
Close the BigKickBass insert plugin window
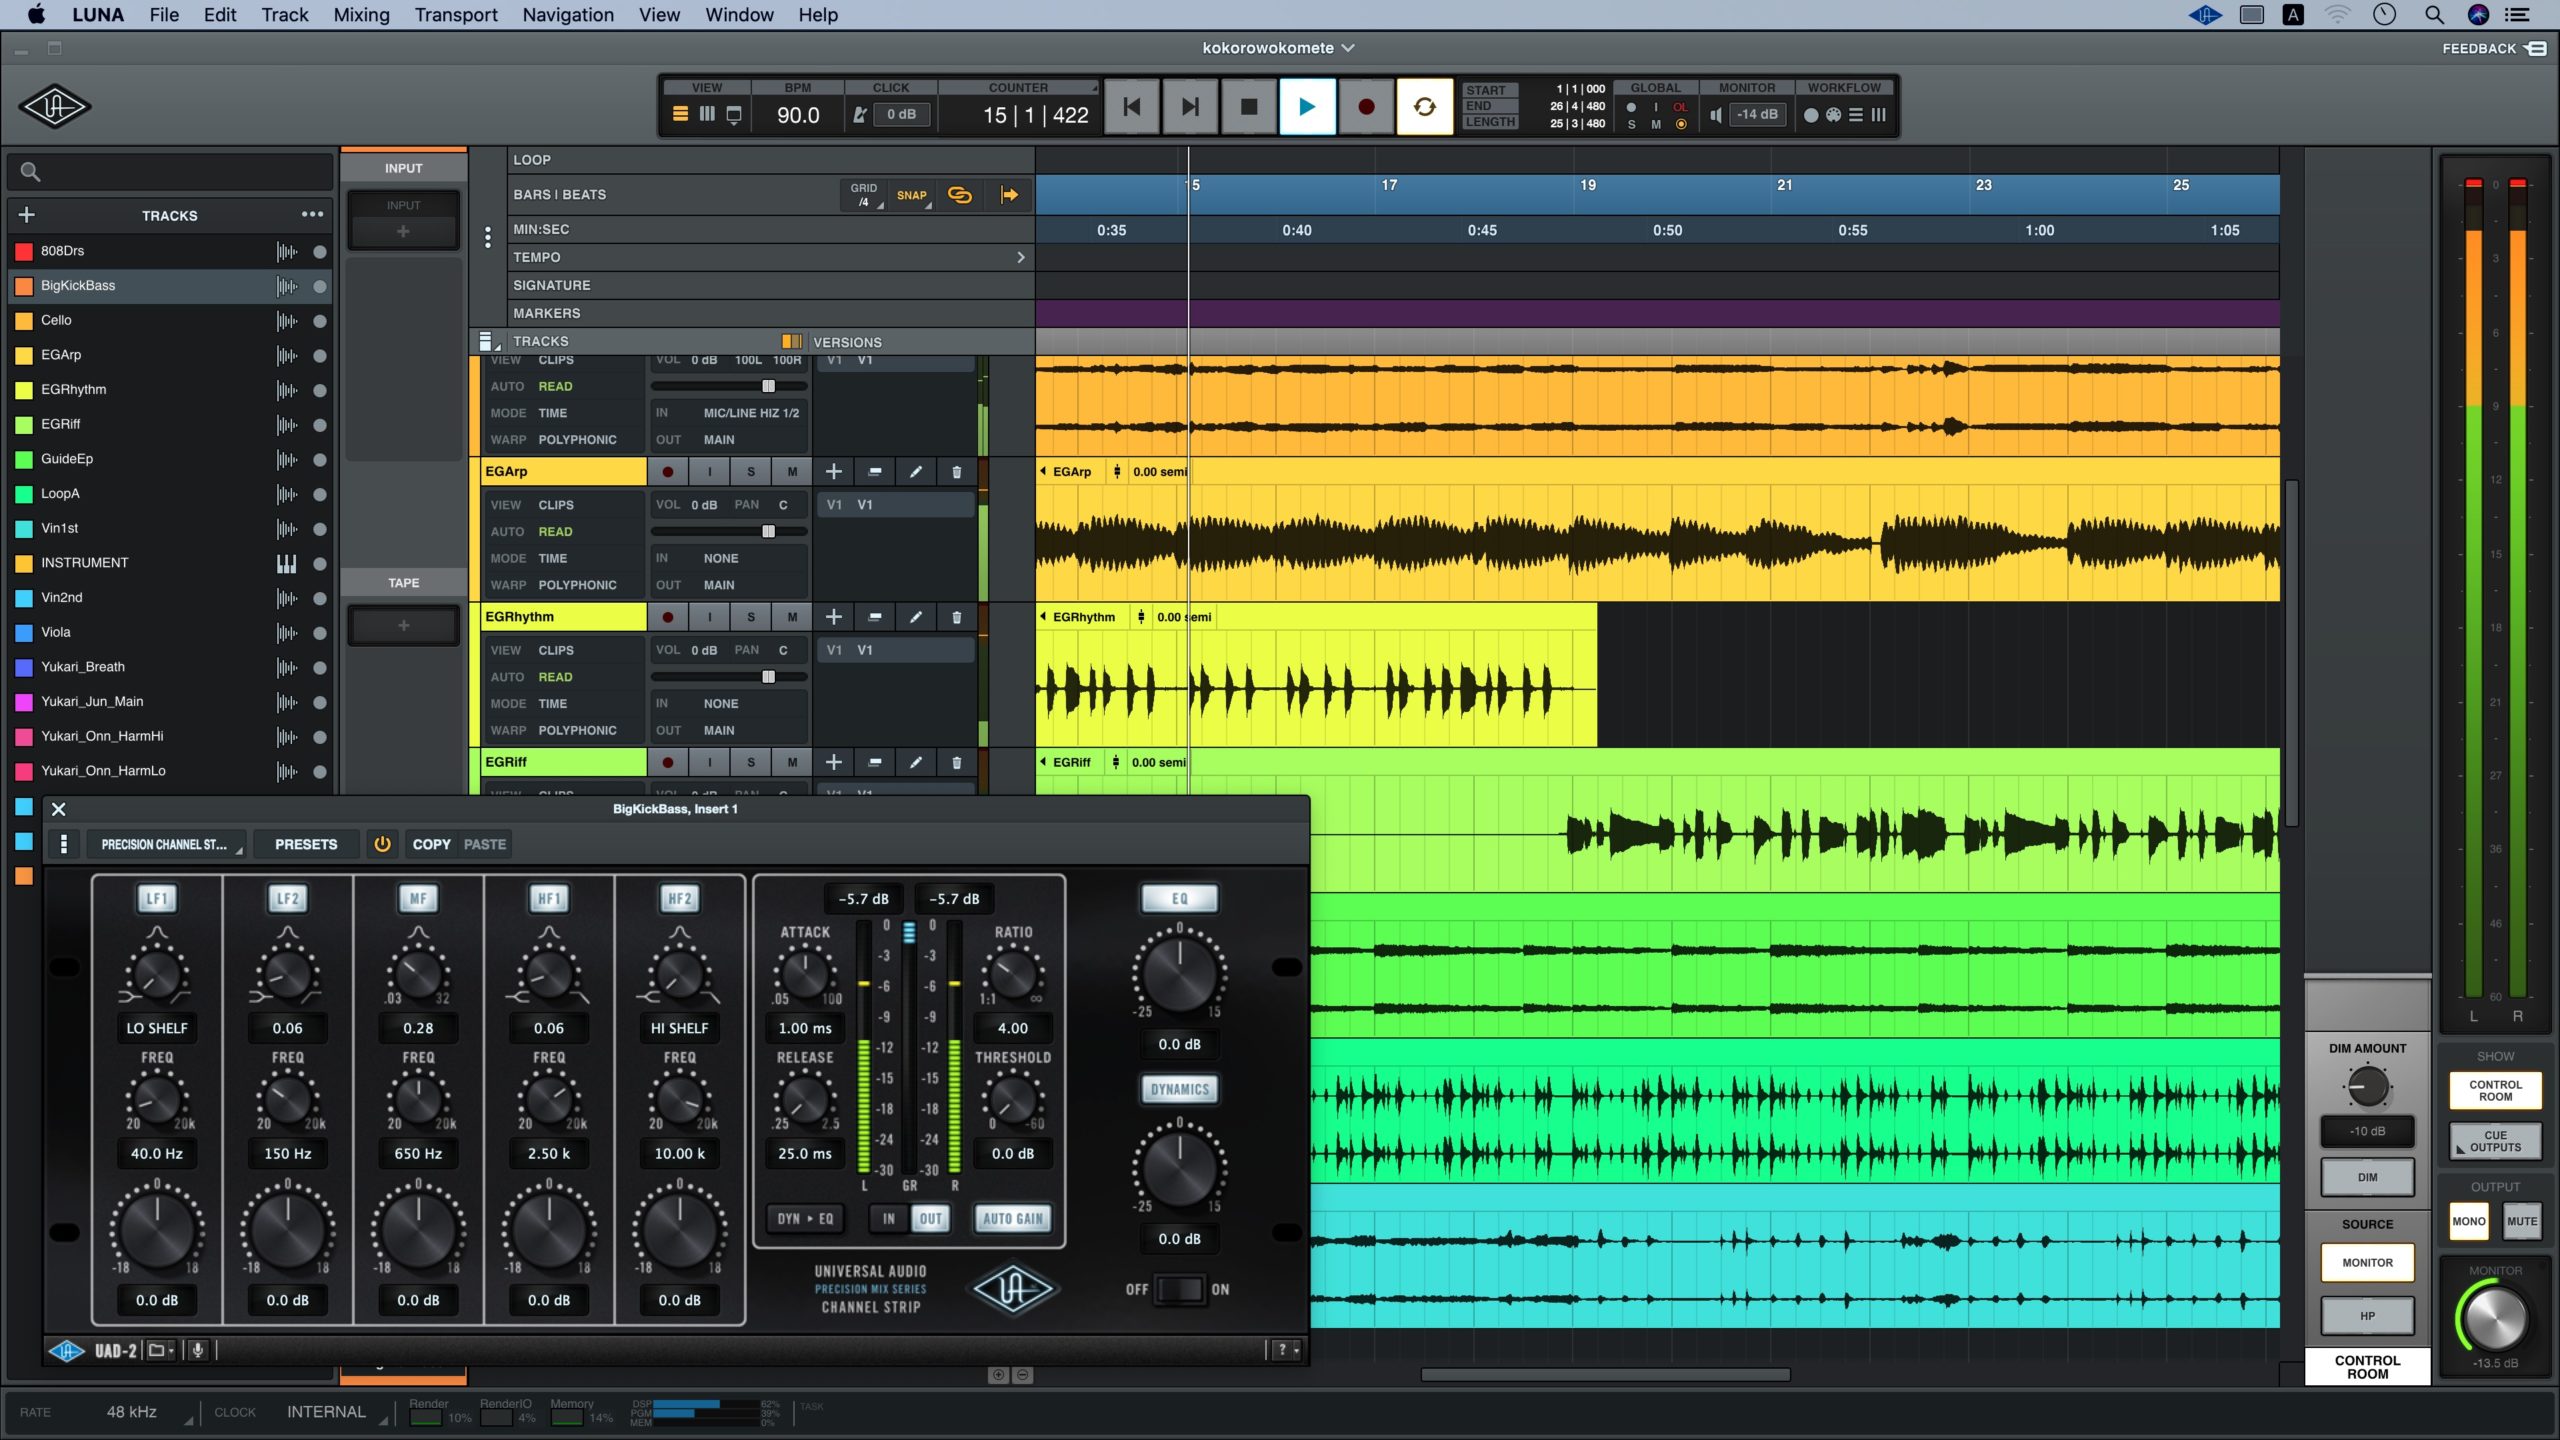pos(58,810)
